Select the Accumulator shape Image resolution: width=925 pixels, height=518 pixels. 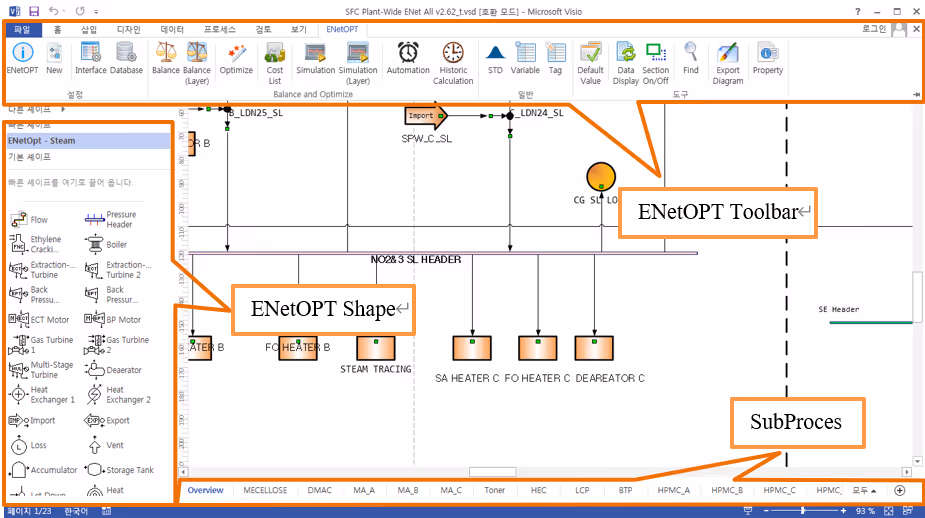point(44,470)
